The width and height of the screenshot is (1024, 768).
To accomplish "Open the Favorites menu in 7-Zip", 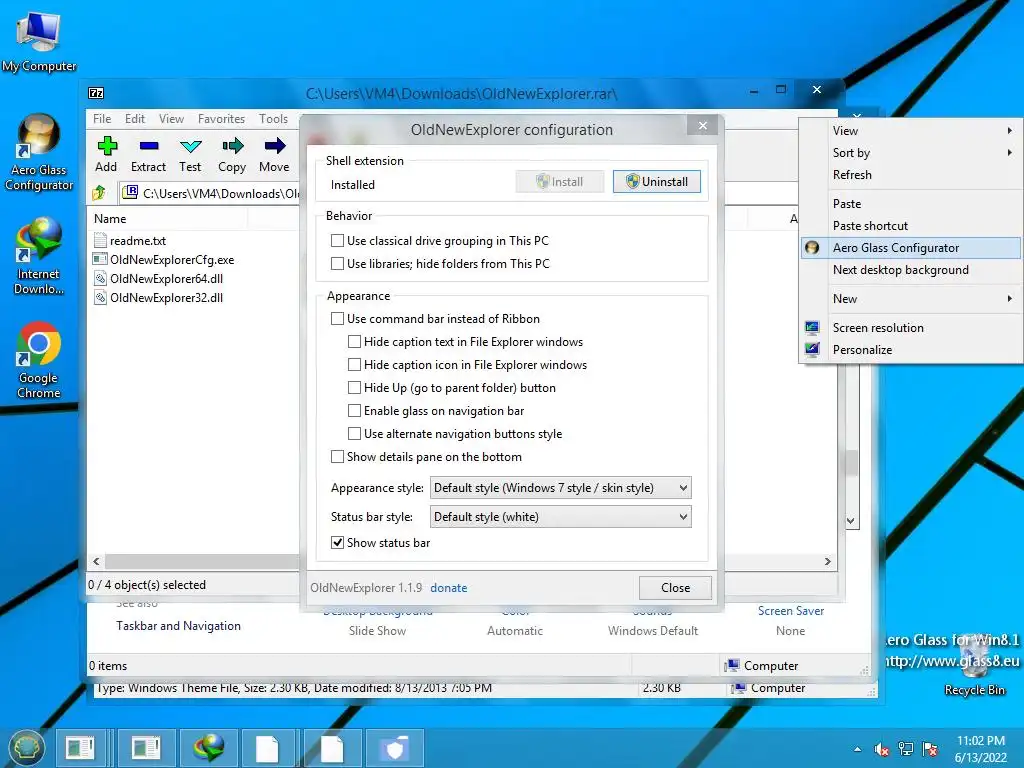I will (221, 119).
